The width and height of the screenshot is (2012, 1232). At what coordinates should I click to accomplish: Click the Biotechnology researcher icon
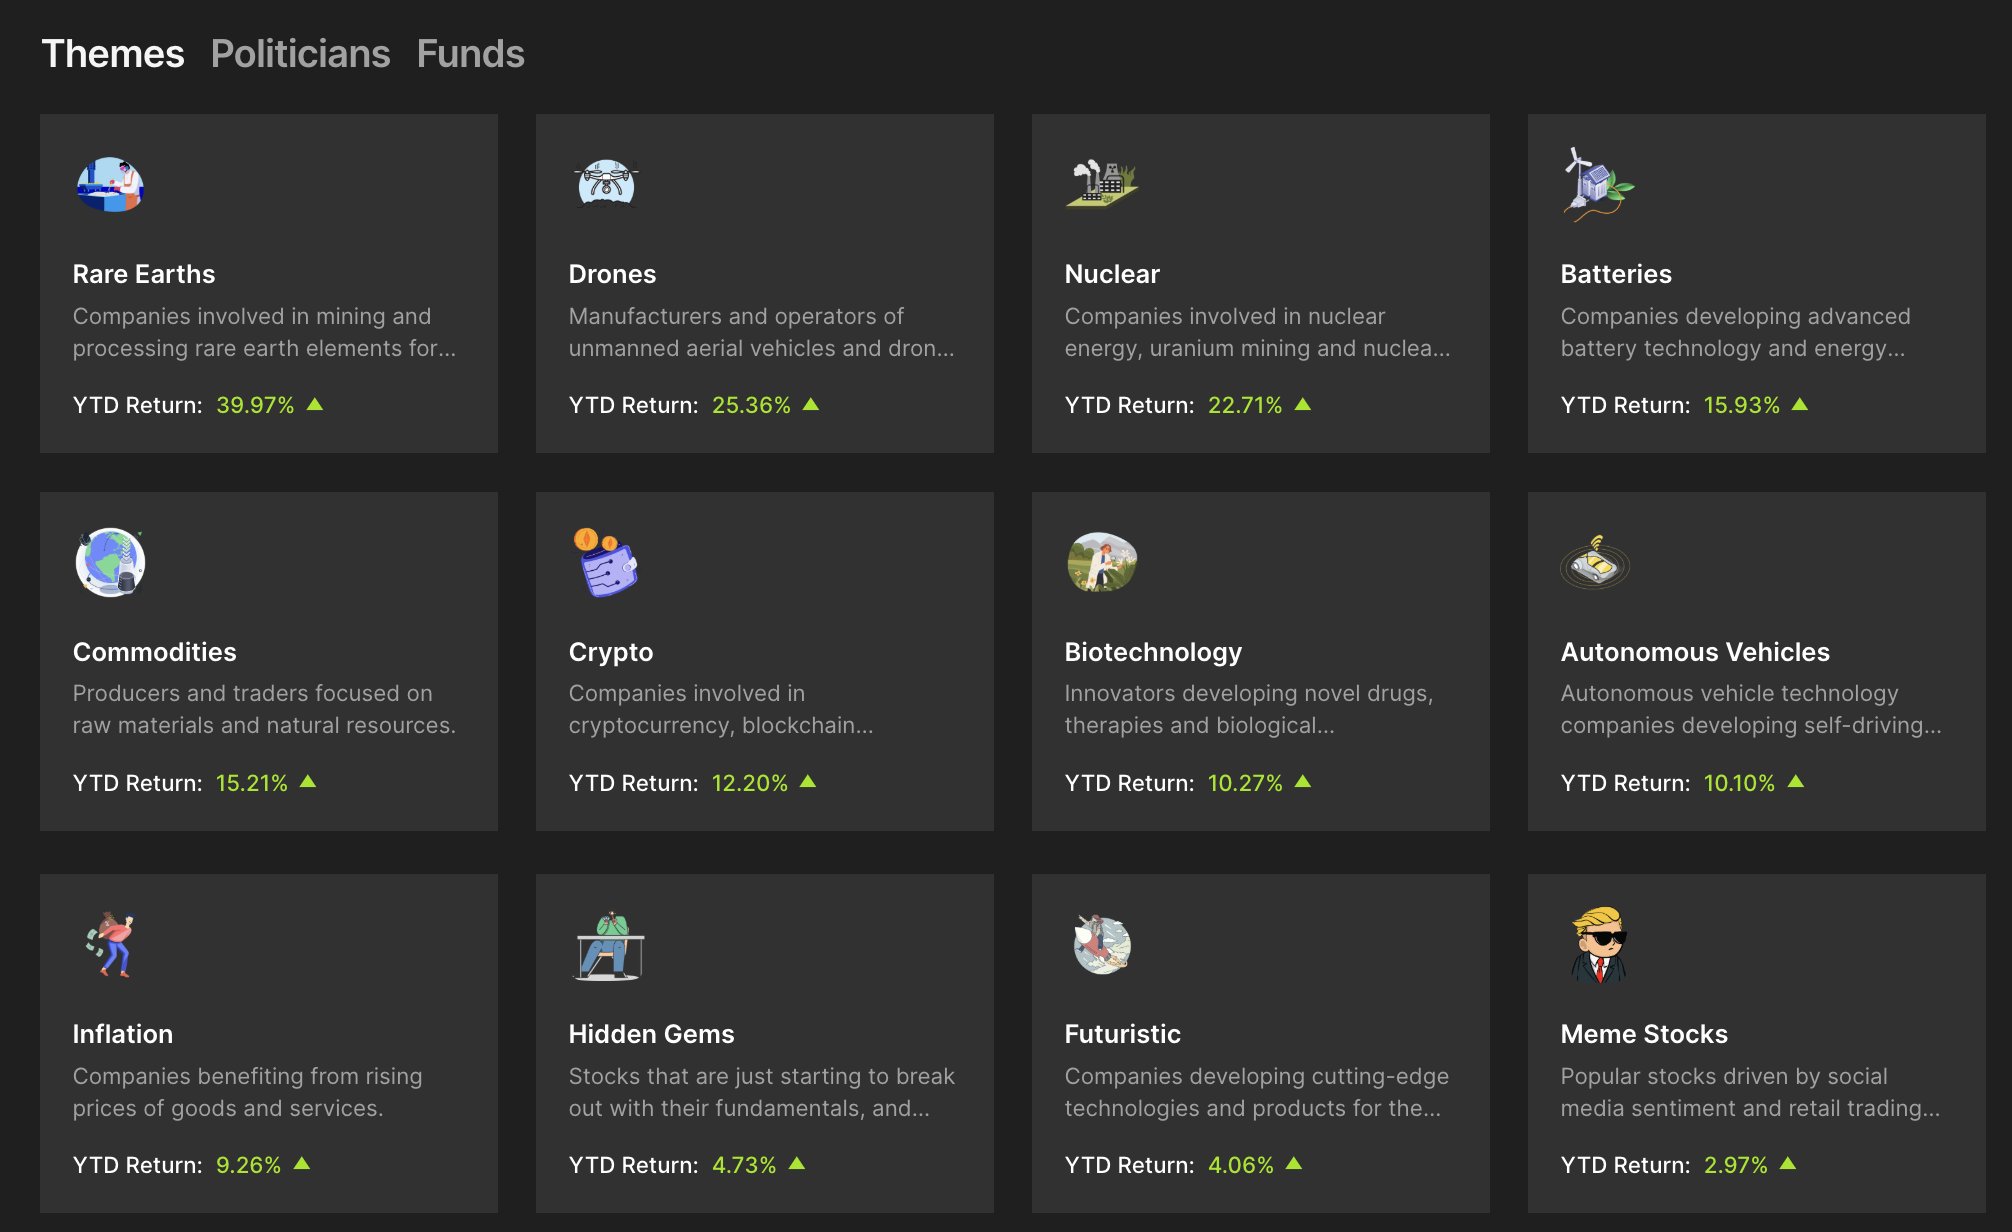[x=1101, y=562]
